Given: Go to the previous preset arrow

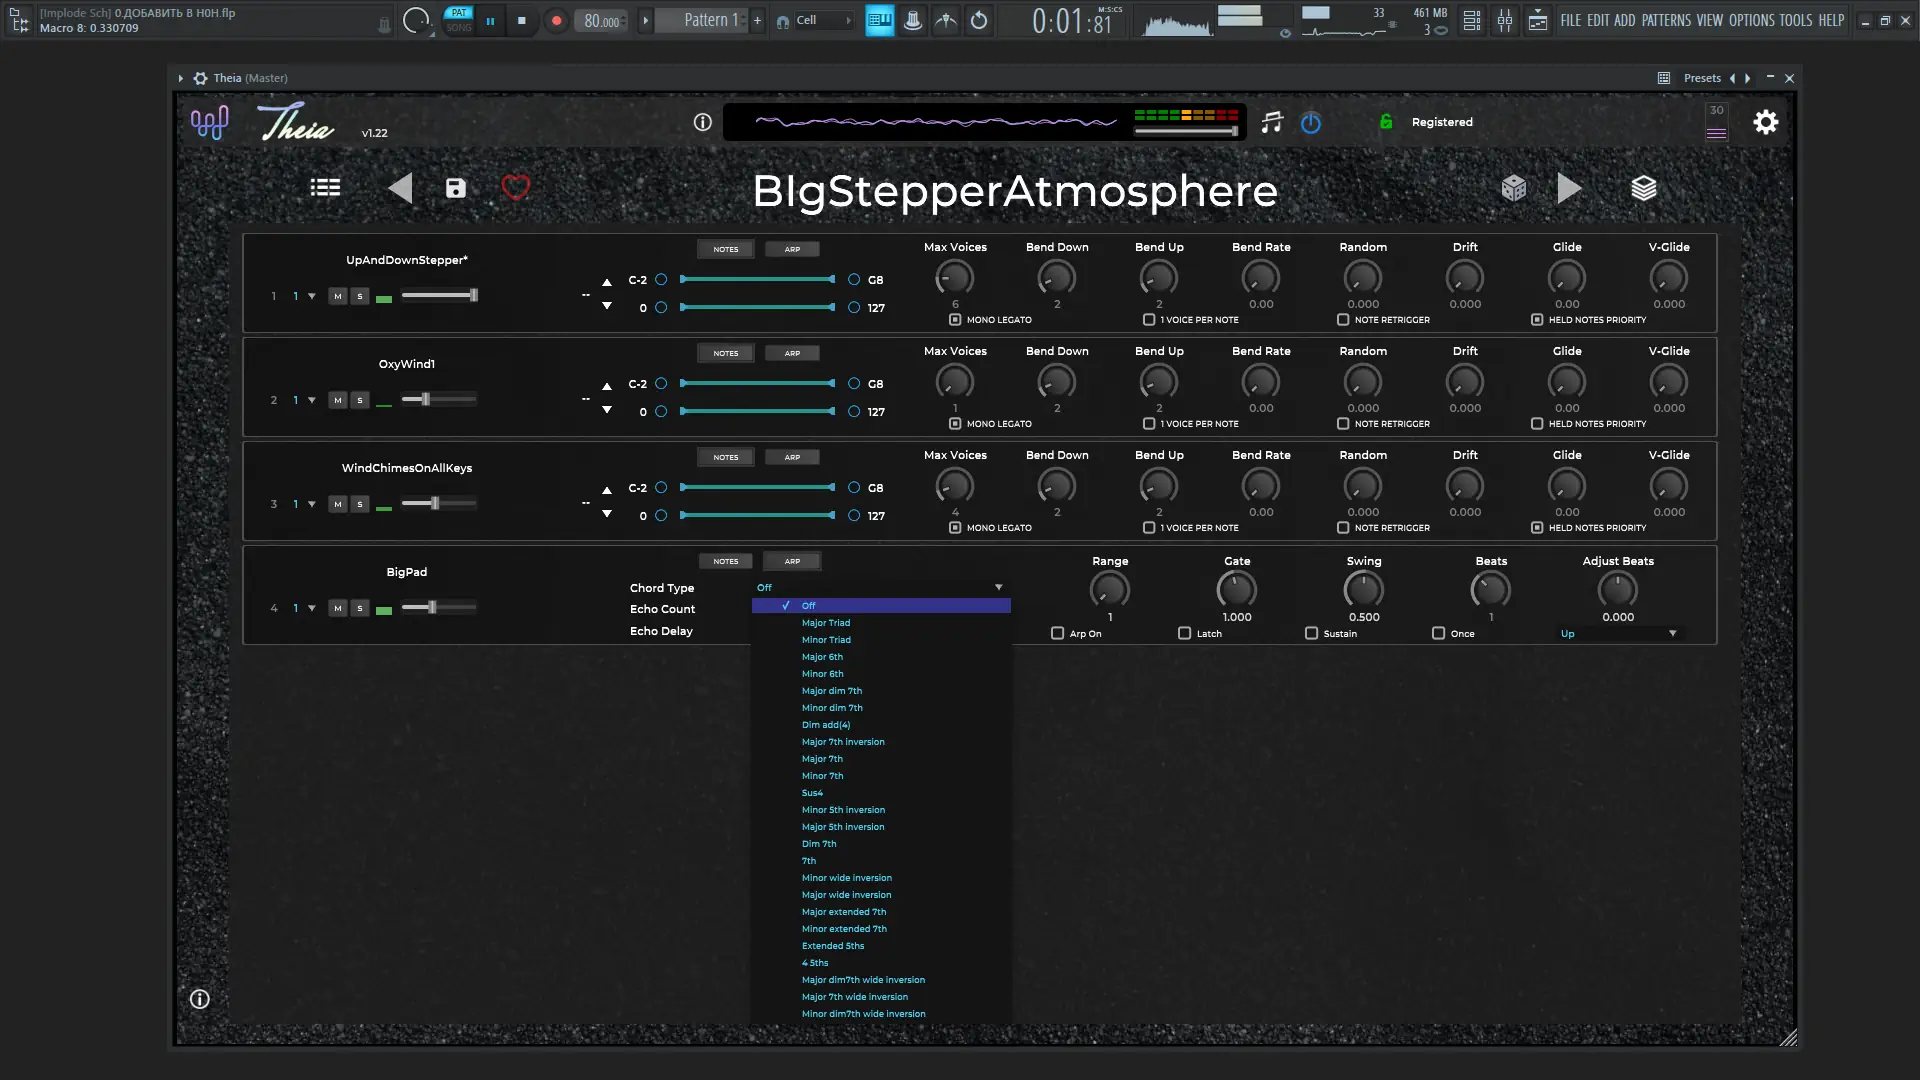Looking at the screenshot, I should [400, 188].
